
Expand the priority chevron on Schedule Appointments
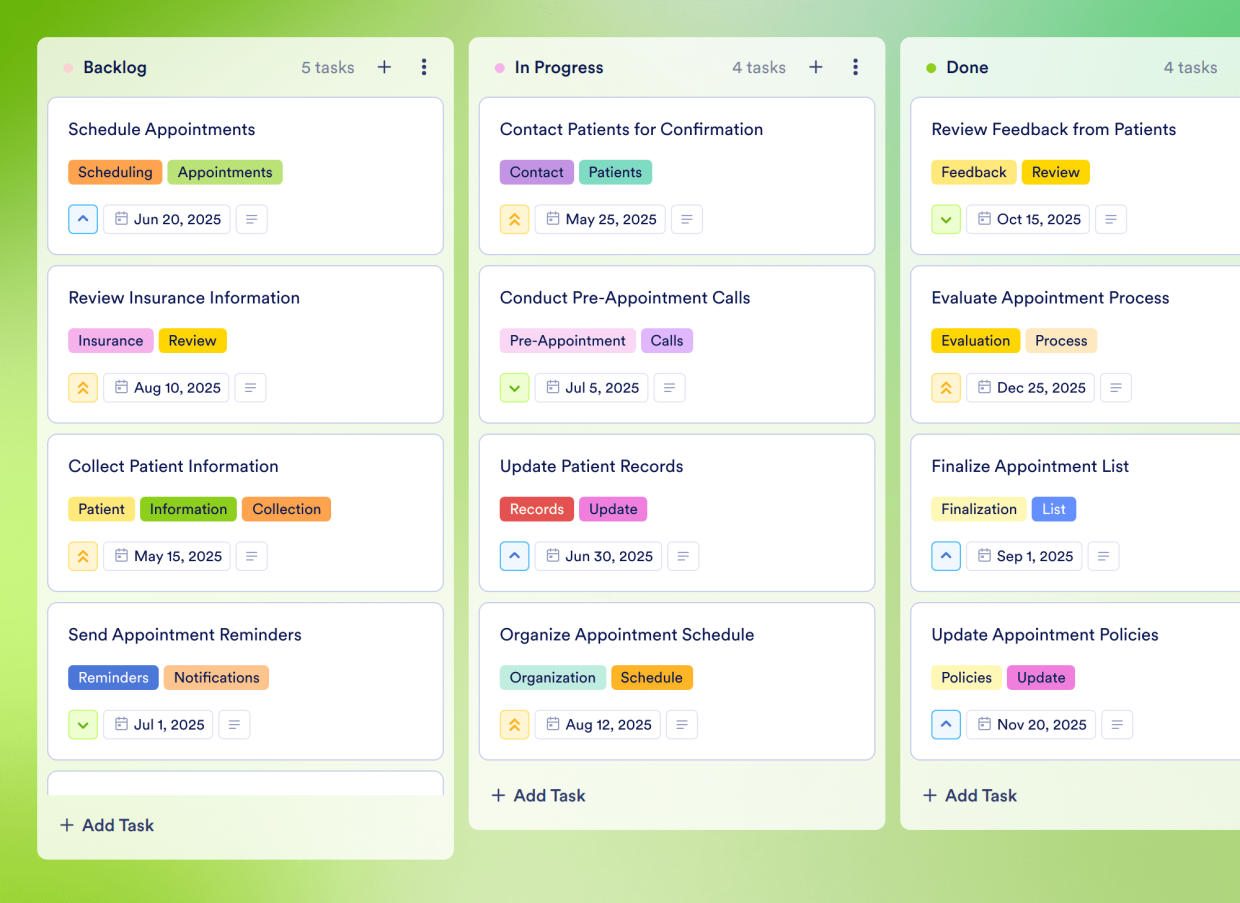tap(83, 219)
